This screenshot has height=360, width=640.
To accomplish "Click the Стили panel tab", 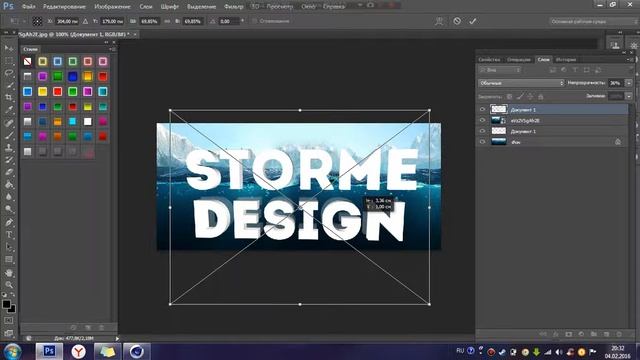I will click(30, 49).
